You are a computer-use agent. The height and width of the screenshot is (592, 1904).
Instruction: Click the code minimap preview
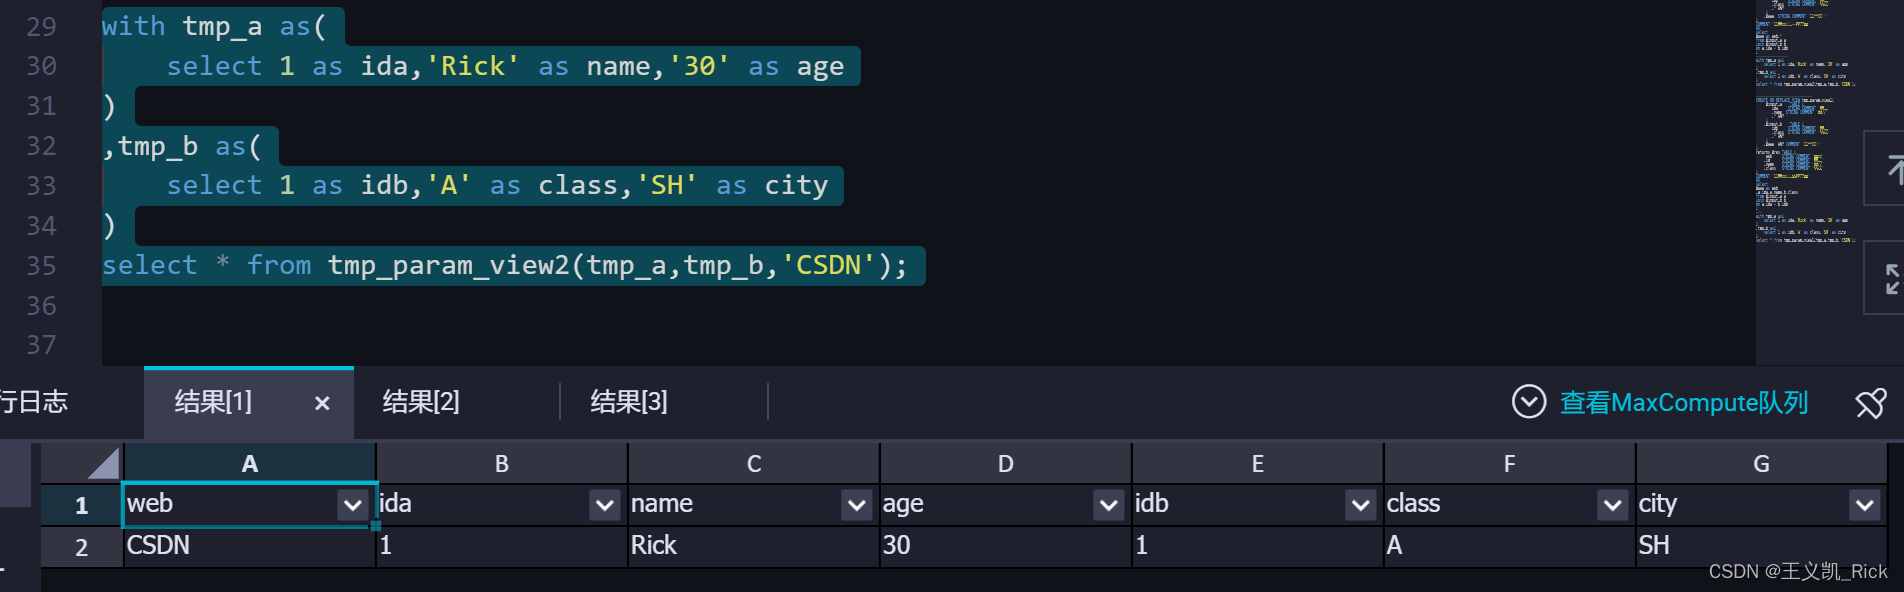pyautogui.click(x=1803, y=120)
